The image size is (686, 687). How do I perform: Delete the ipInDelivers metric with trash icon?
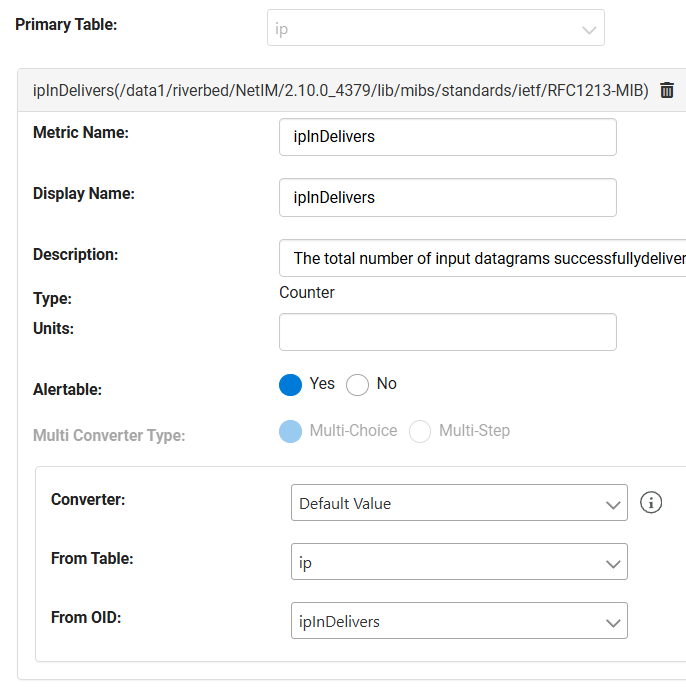tap(667, 91)
